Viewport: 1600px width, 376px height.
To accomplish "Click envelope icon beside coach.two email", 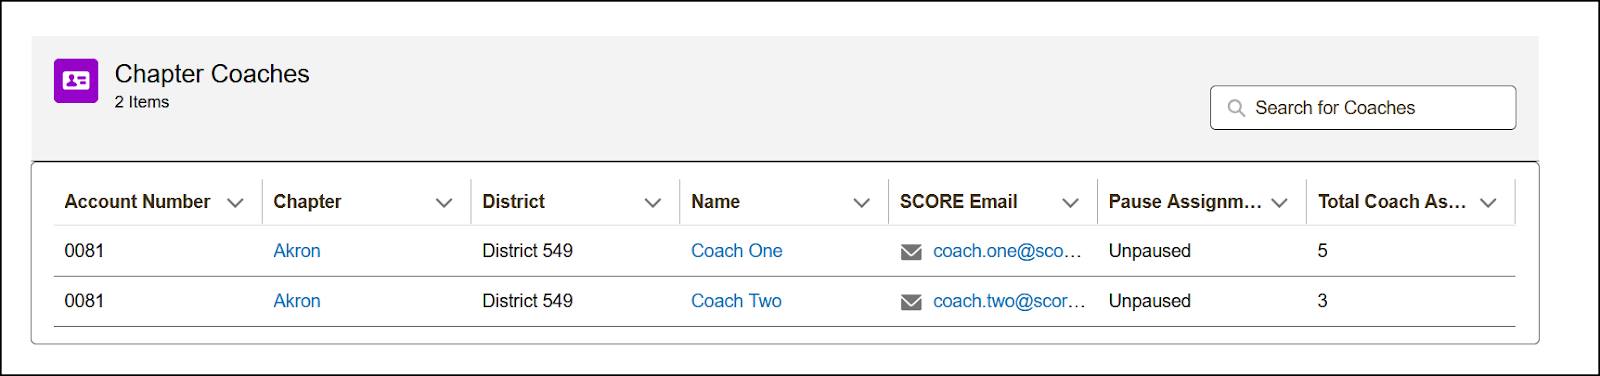I will click(911, 302).
